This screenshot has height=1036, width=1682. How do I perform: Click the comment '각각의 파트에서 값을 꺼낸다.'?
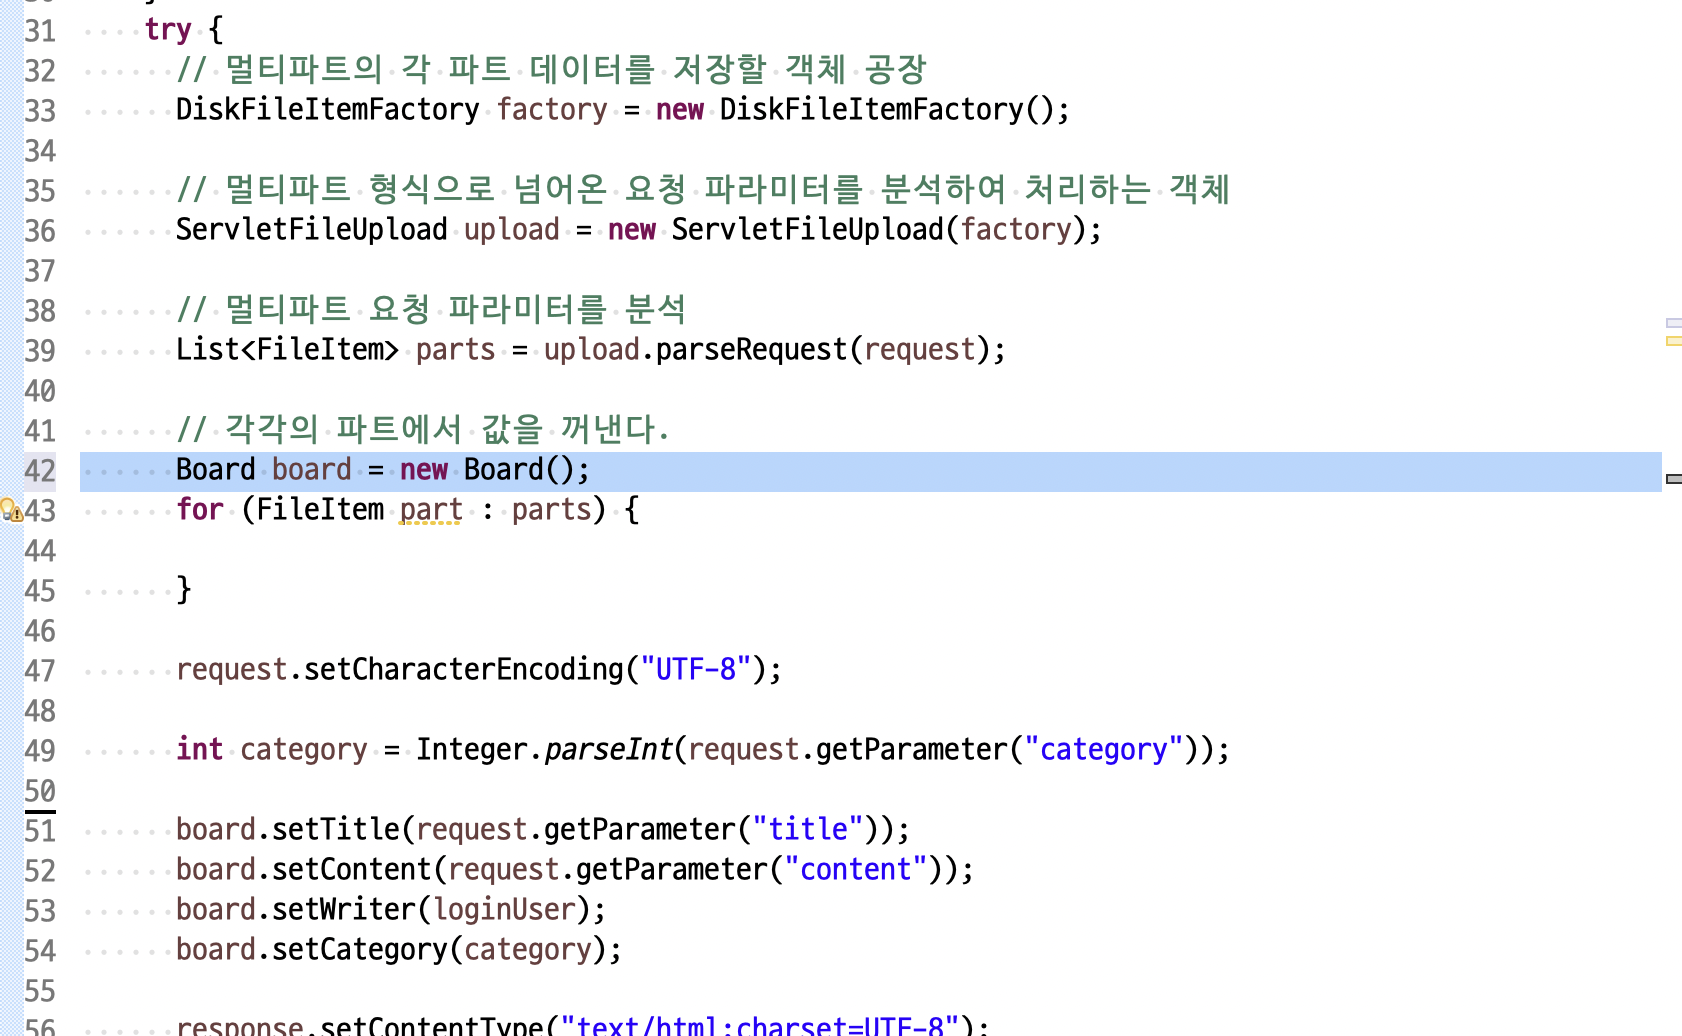pos(447,429)
